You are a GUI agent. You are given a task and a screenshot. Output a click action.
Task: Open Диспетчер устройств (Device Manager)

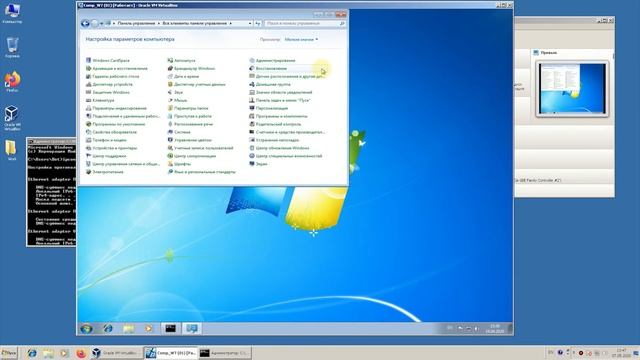[x=109, y=84]
